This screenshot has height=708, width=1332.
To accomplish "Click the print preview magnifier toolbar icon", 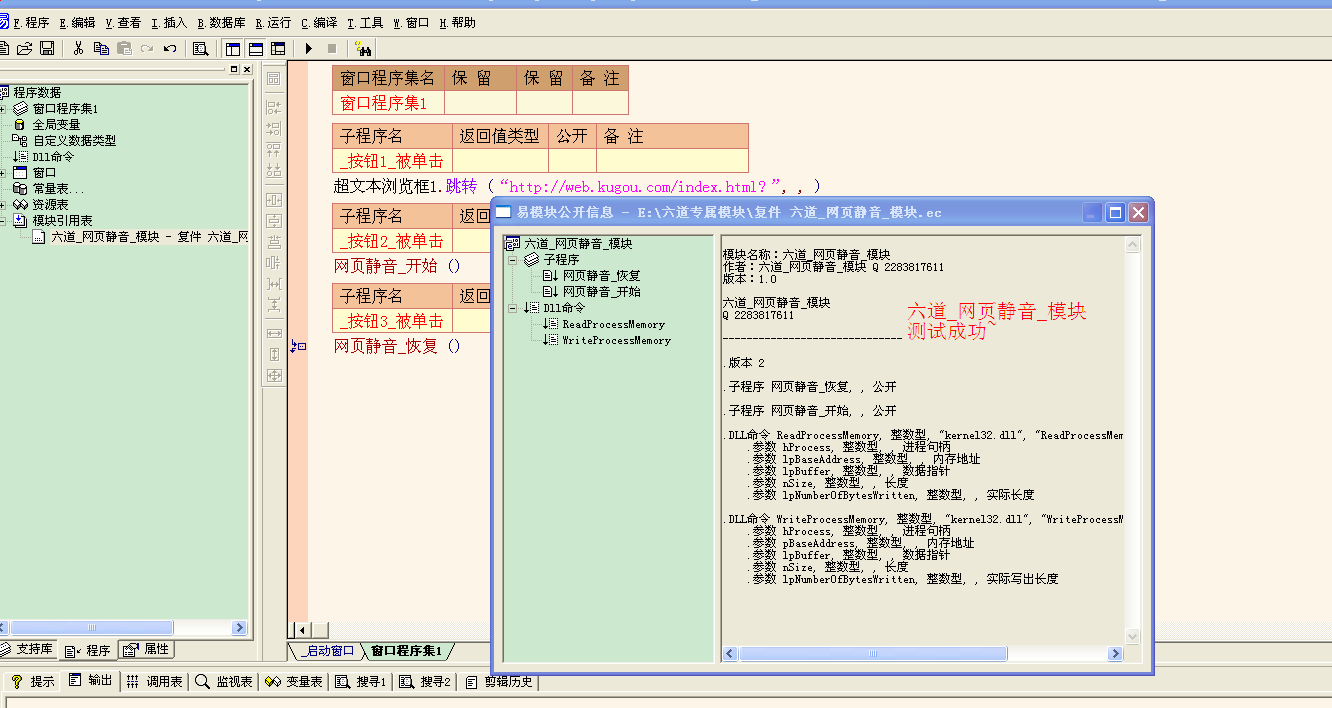I will pos(201,48).
